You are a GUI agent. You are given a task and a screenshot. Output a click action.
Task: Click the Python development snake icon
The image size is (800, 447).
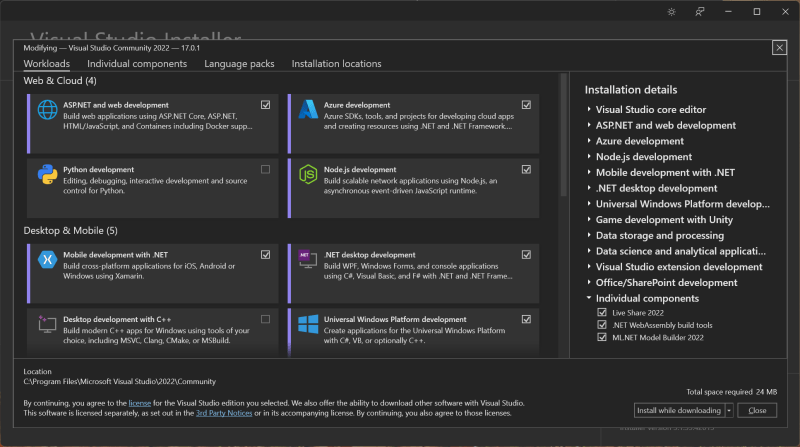(47, 174)
